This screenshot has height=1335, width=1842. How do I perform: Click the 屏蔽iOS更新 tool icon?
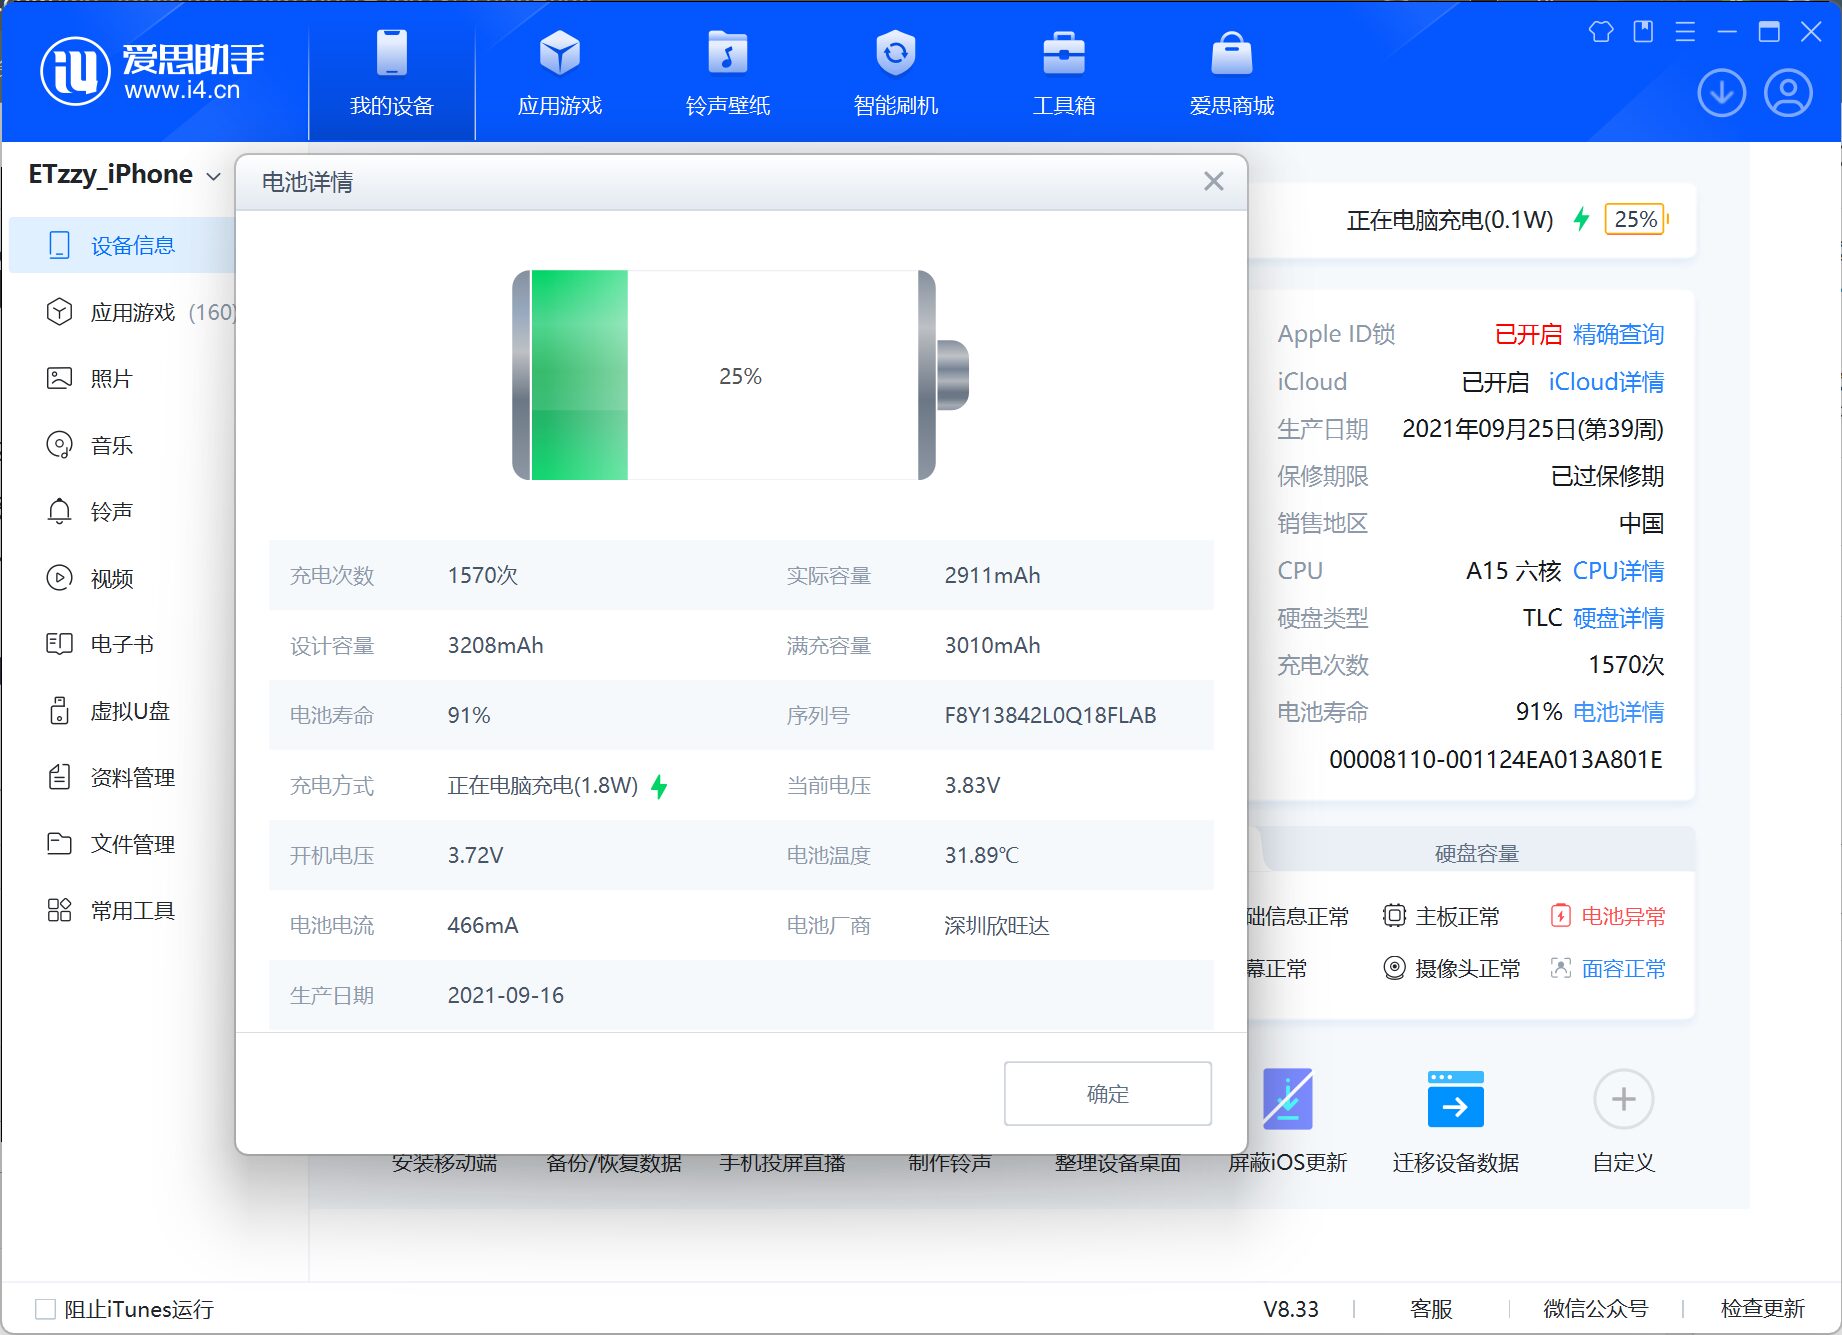pyautogui.click(x=1287, y=1098)
